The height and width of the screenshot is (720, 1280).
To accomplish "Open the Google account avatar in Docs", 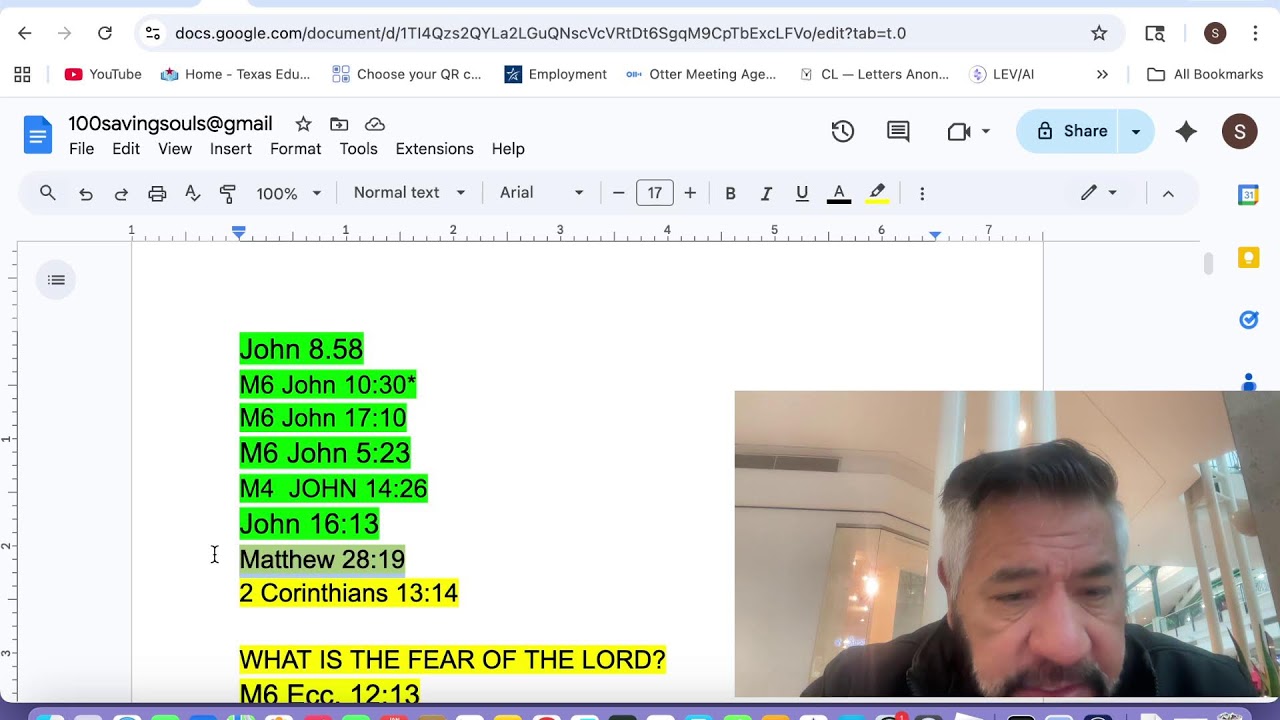I will [1240, 131].
